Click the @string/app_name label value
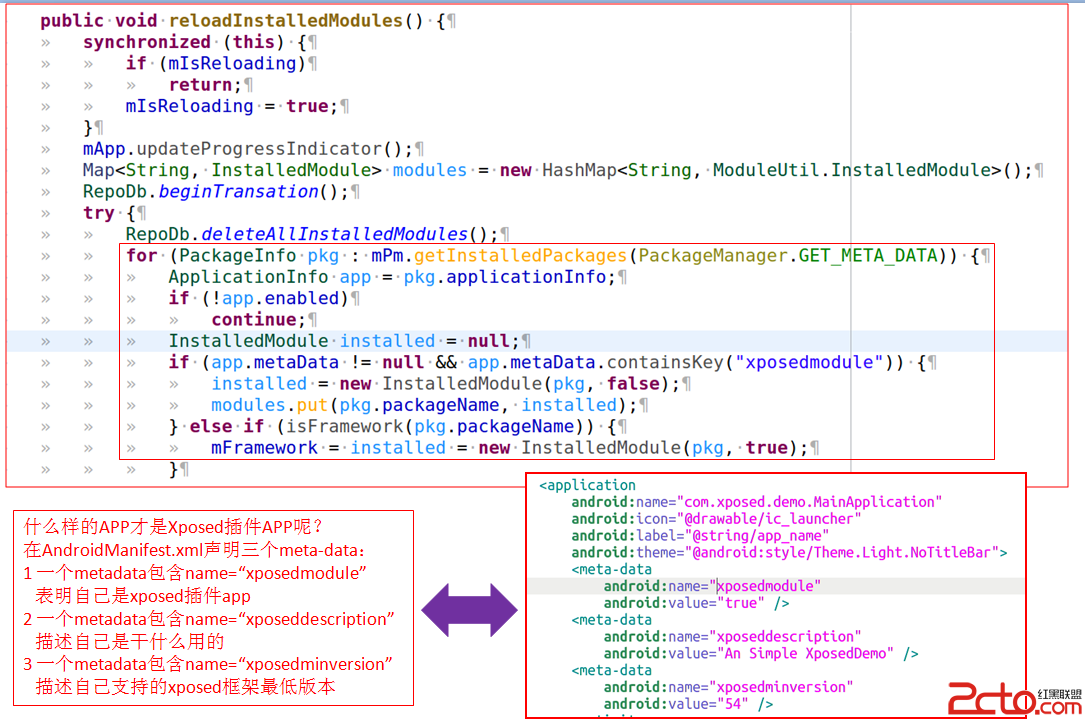 click(x=756, y=535)
